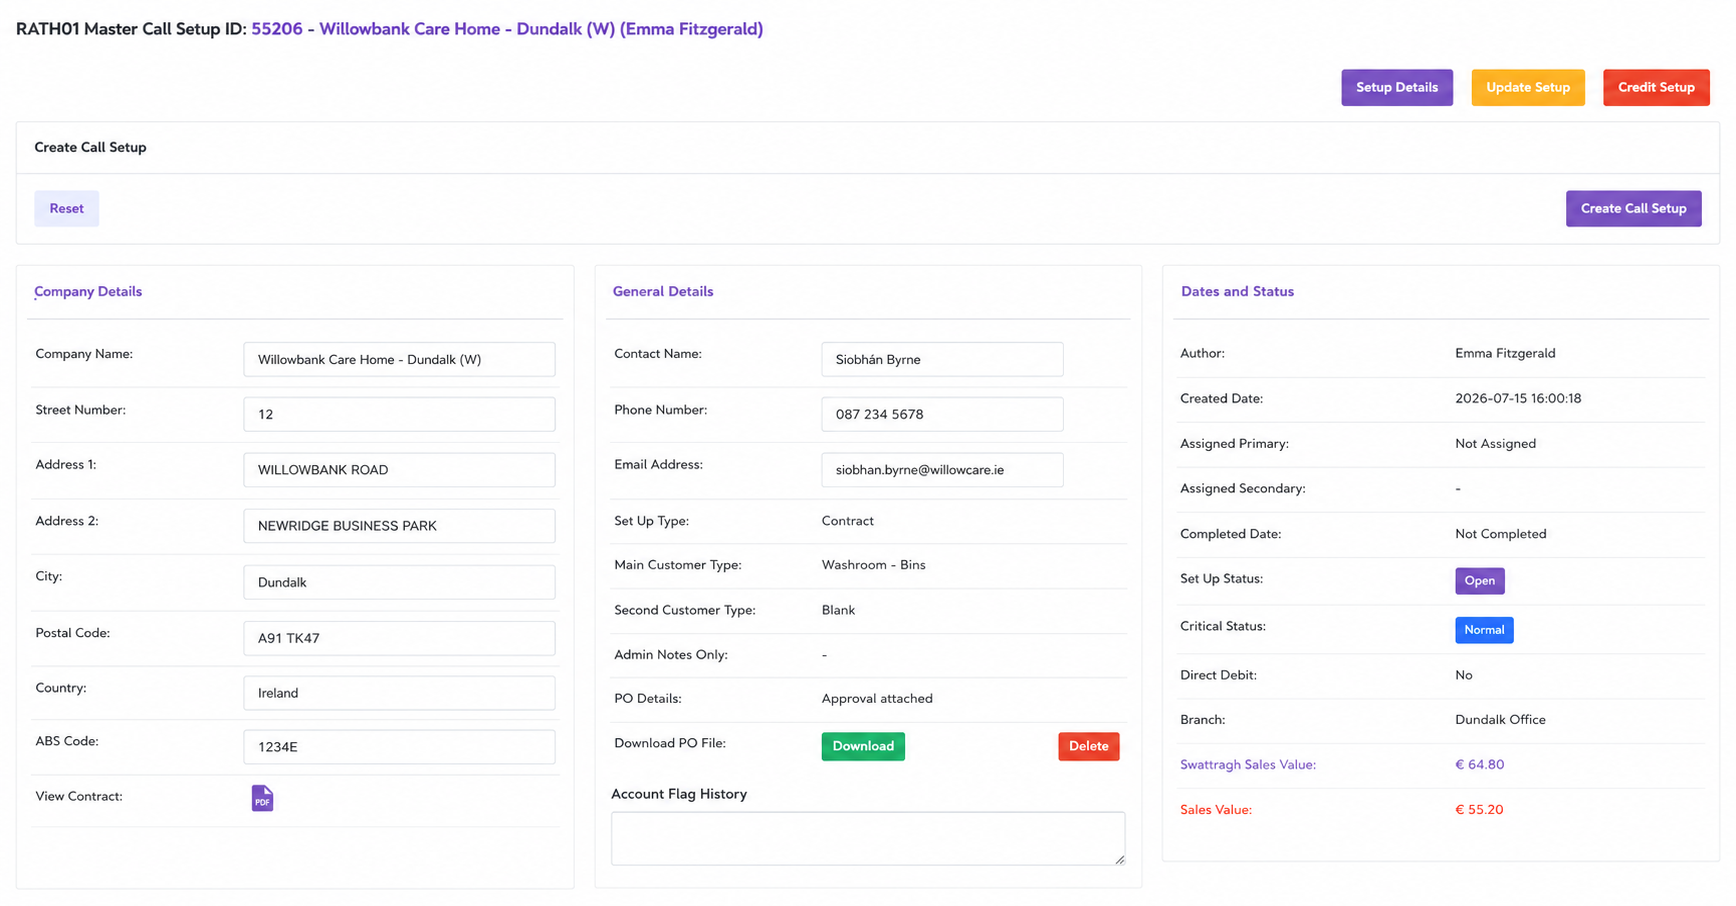Edit the Company Name field

pyautogui.click(x=399, y=360)
